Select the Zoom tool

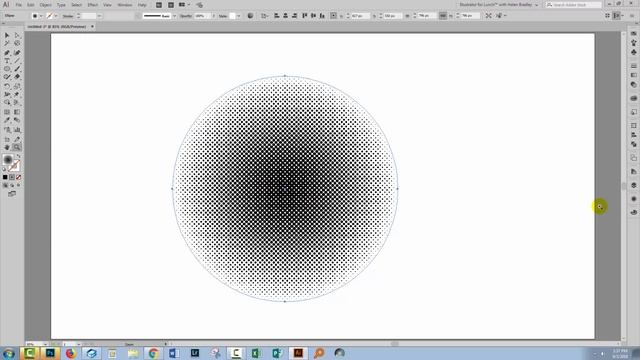coord(17,147)
